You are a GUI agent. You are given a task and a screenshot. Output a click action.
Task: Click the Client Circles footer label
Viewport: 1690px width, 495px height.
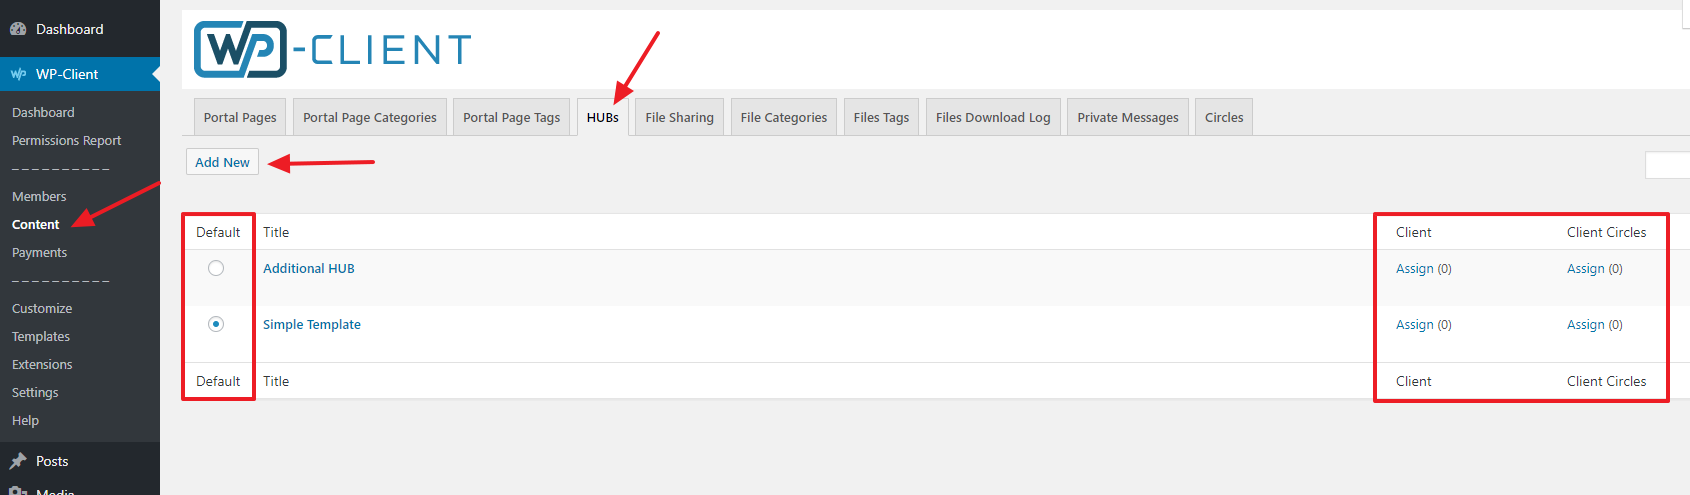click(1606, 381)
